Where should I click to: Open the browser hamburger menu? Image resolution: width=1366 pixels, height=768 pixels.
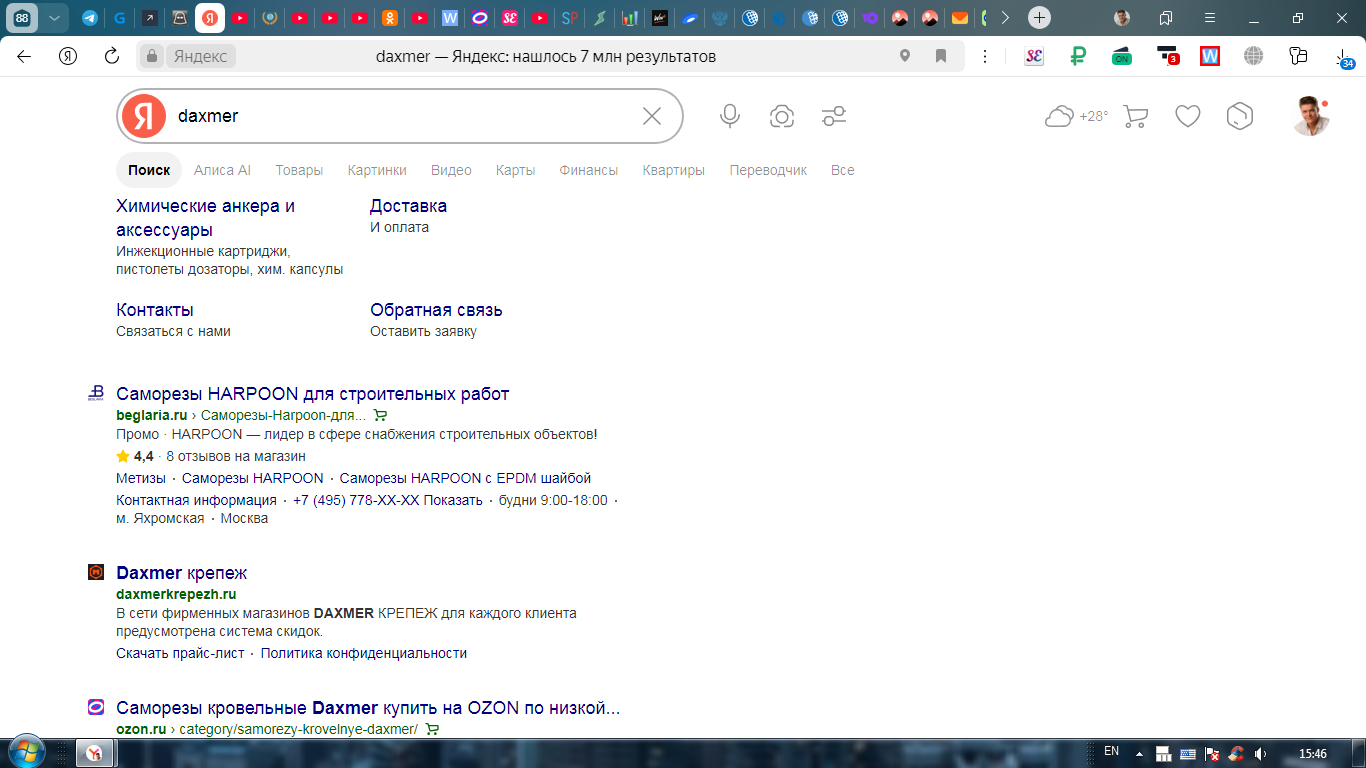pos(1210,18)
